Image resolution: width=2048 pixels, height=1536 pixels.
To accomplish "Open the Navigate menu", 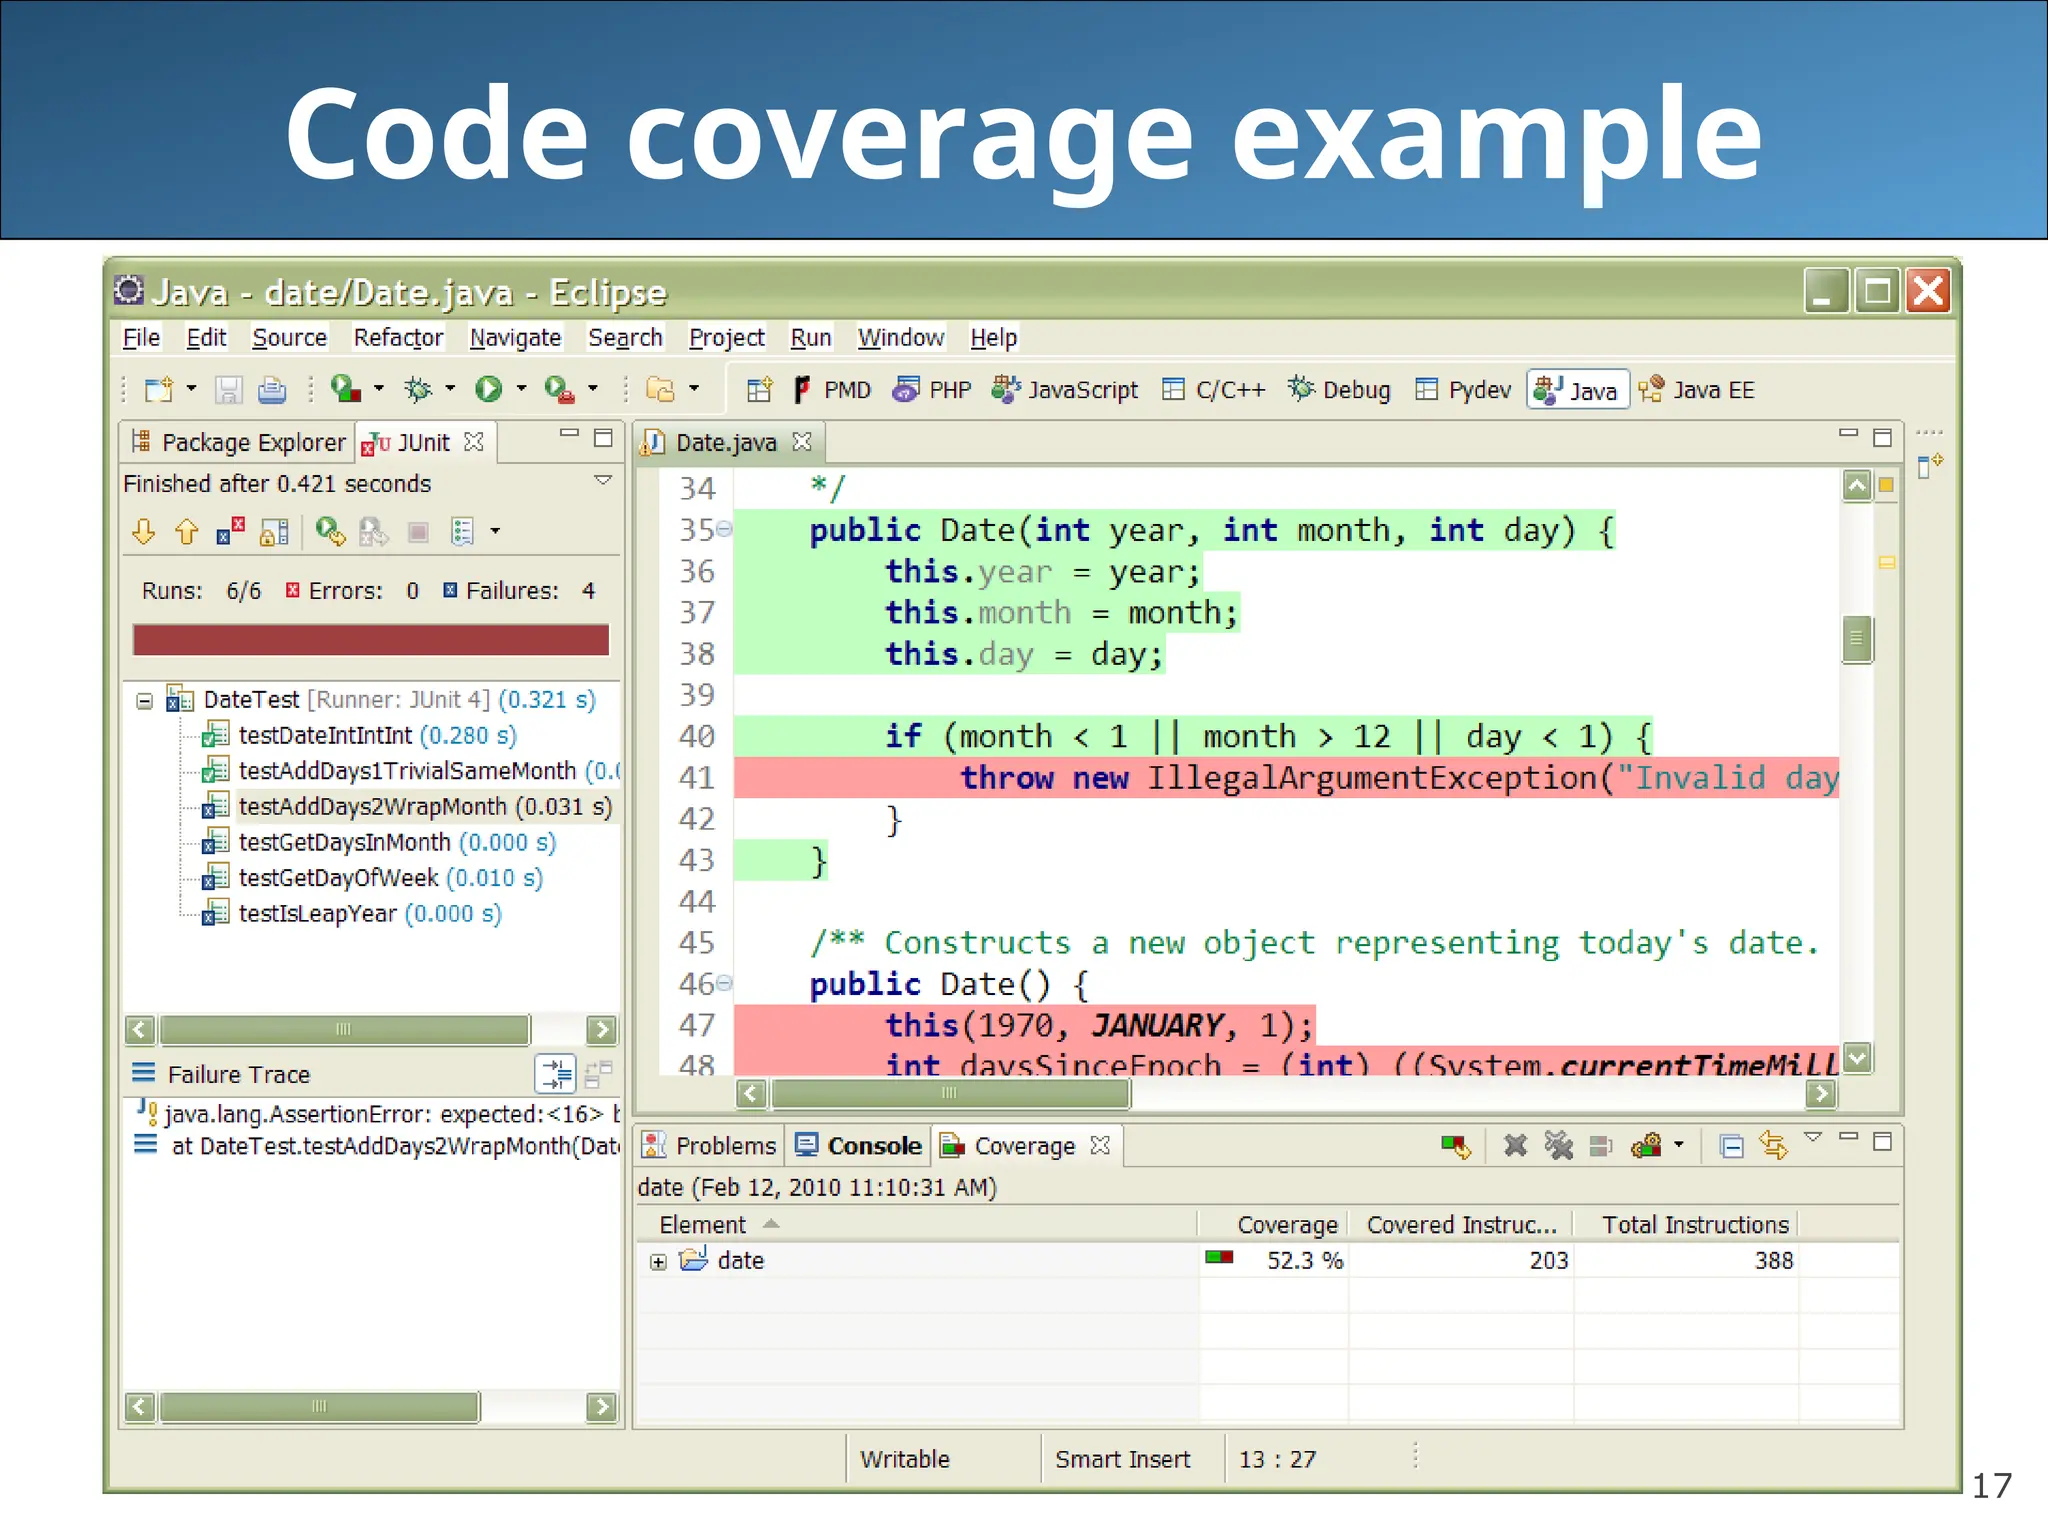I will click(x=515, y=338).
